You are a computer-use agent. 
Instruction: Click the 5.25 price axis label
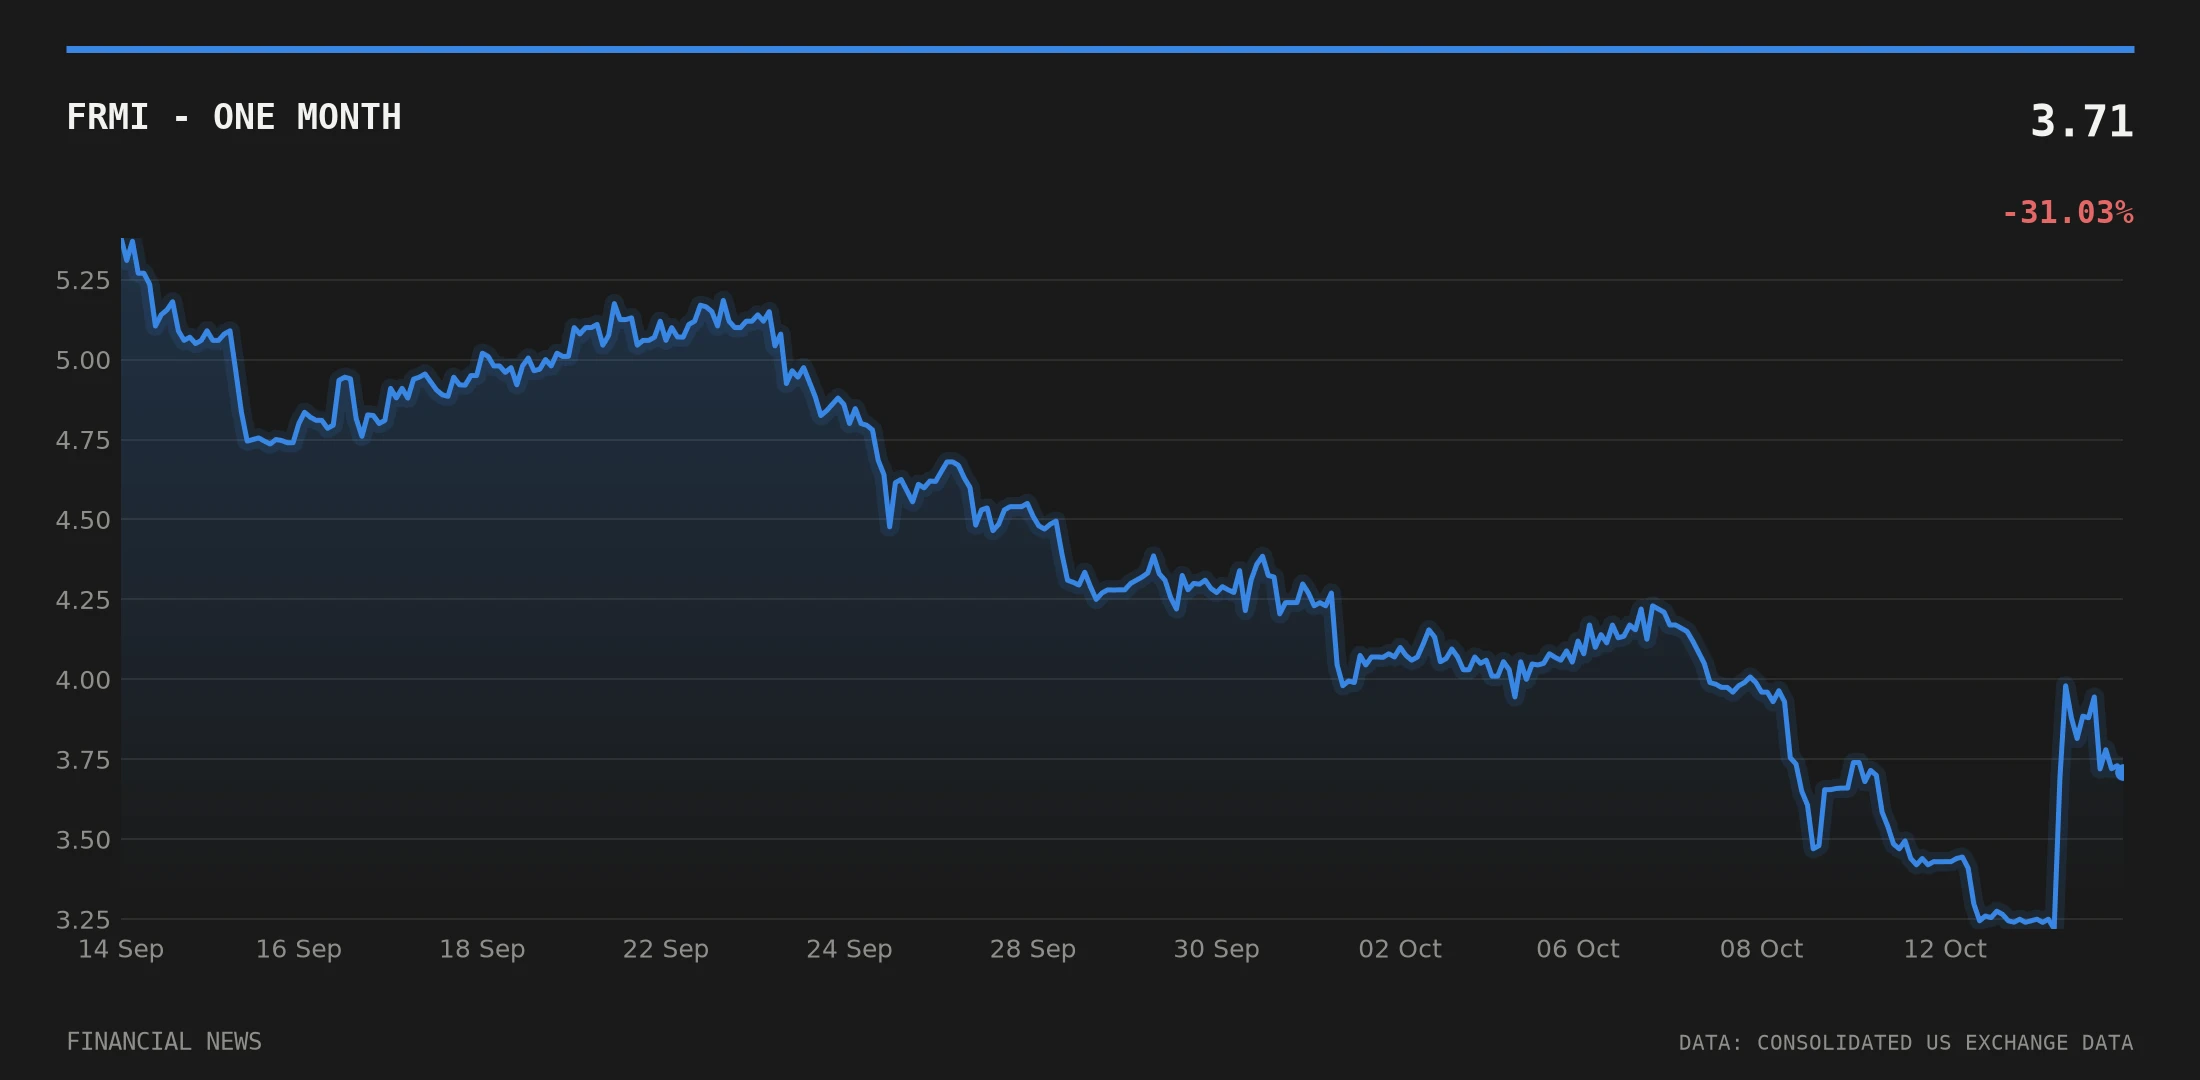[83, 280]
